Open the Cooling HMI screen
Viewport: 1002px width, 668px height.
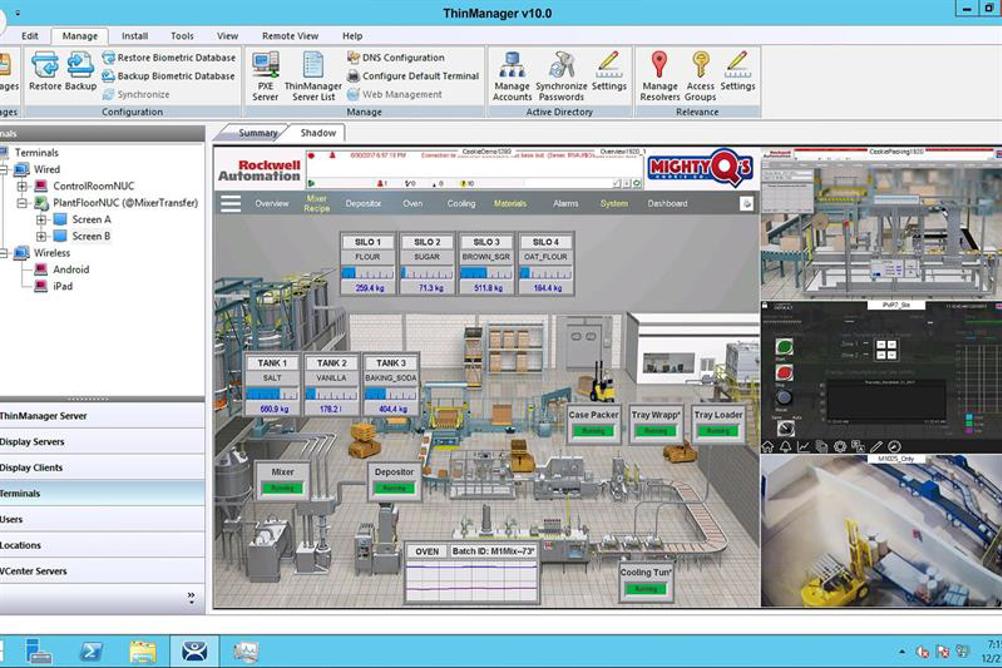click(x=461, y=203)
